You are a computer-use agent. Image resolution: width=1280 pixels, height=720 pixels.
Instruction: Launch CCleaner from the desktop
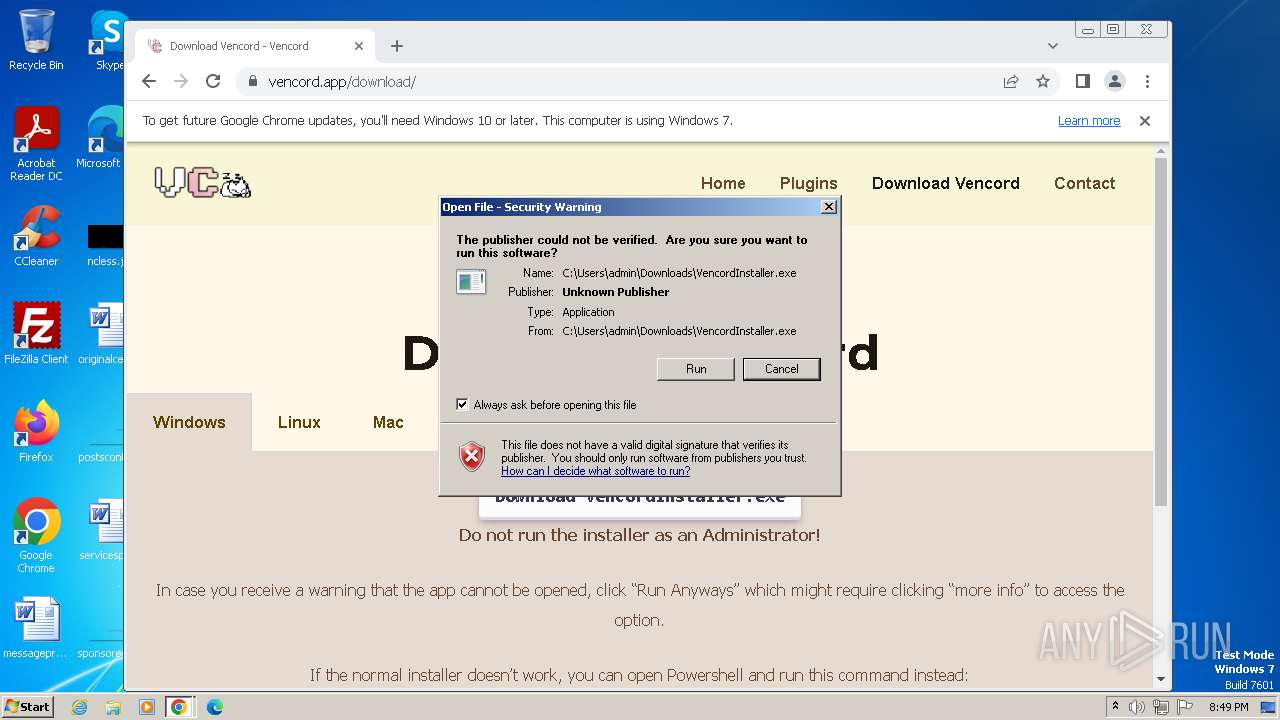[x=36, y=236]
